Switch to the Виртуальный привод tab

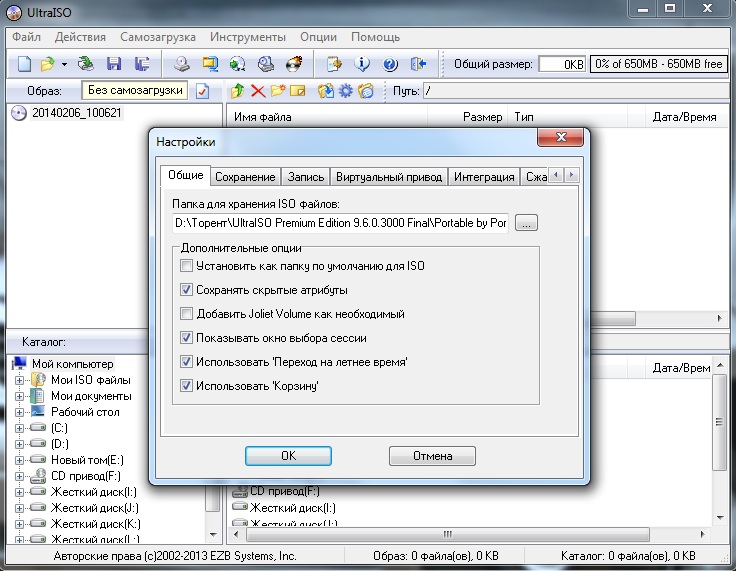click(x=389, y=177)
